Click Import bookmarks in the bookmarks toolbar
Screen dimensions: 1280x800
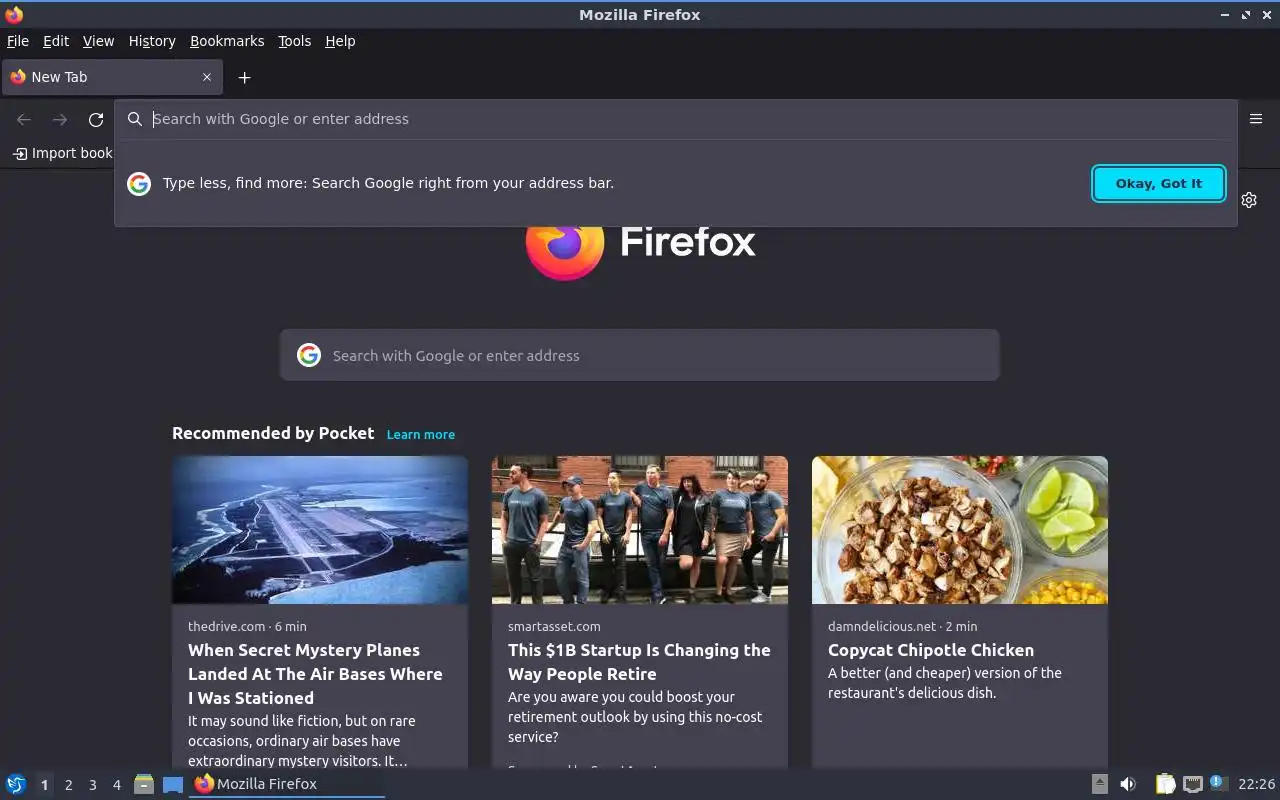click(62, 153)
